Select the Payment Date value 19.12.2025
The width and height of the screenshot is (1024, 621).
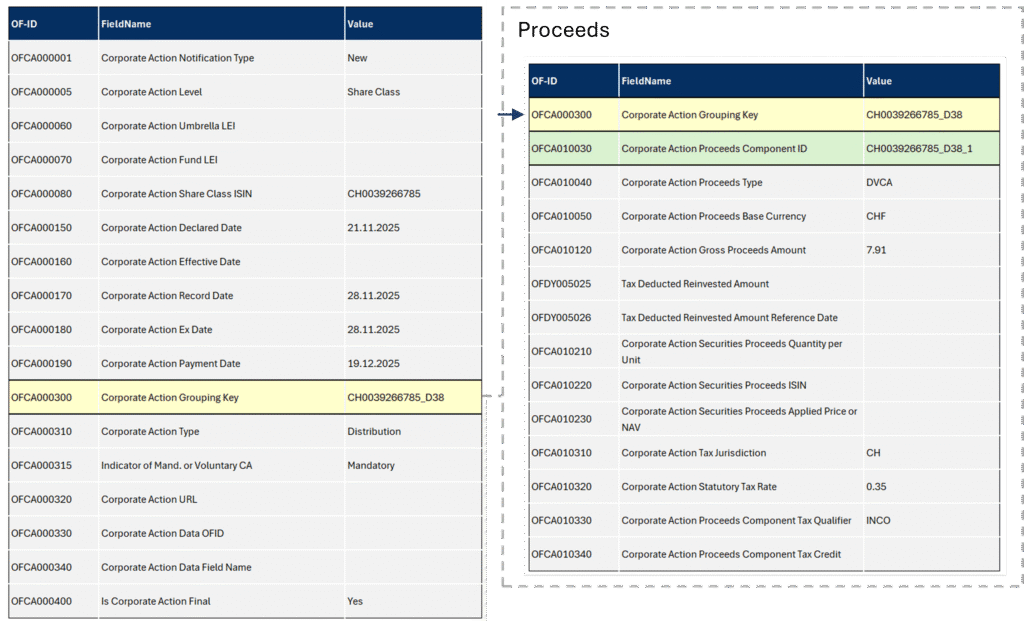[x=373, y=364]
